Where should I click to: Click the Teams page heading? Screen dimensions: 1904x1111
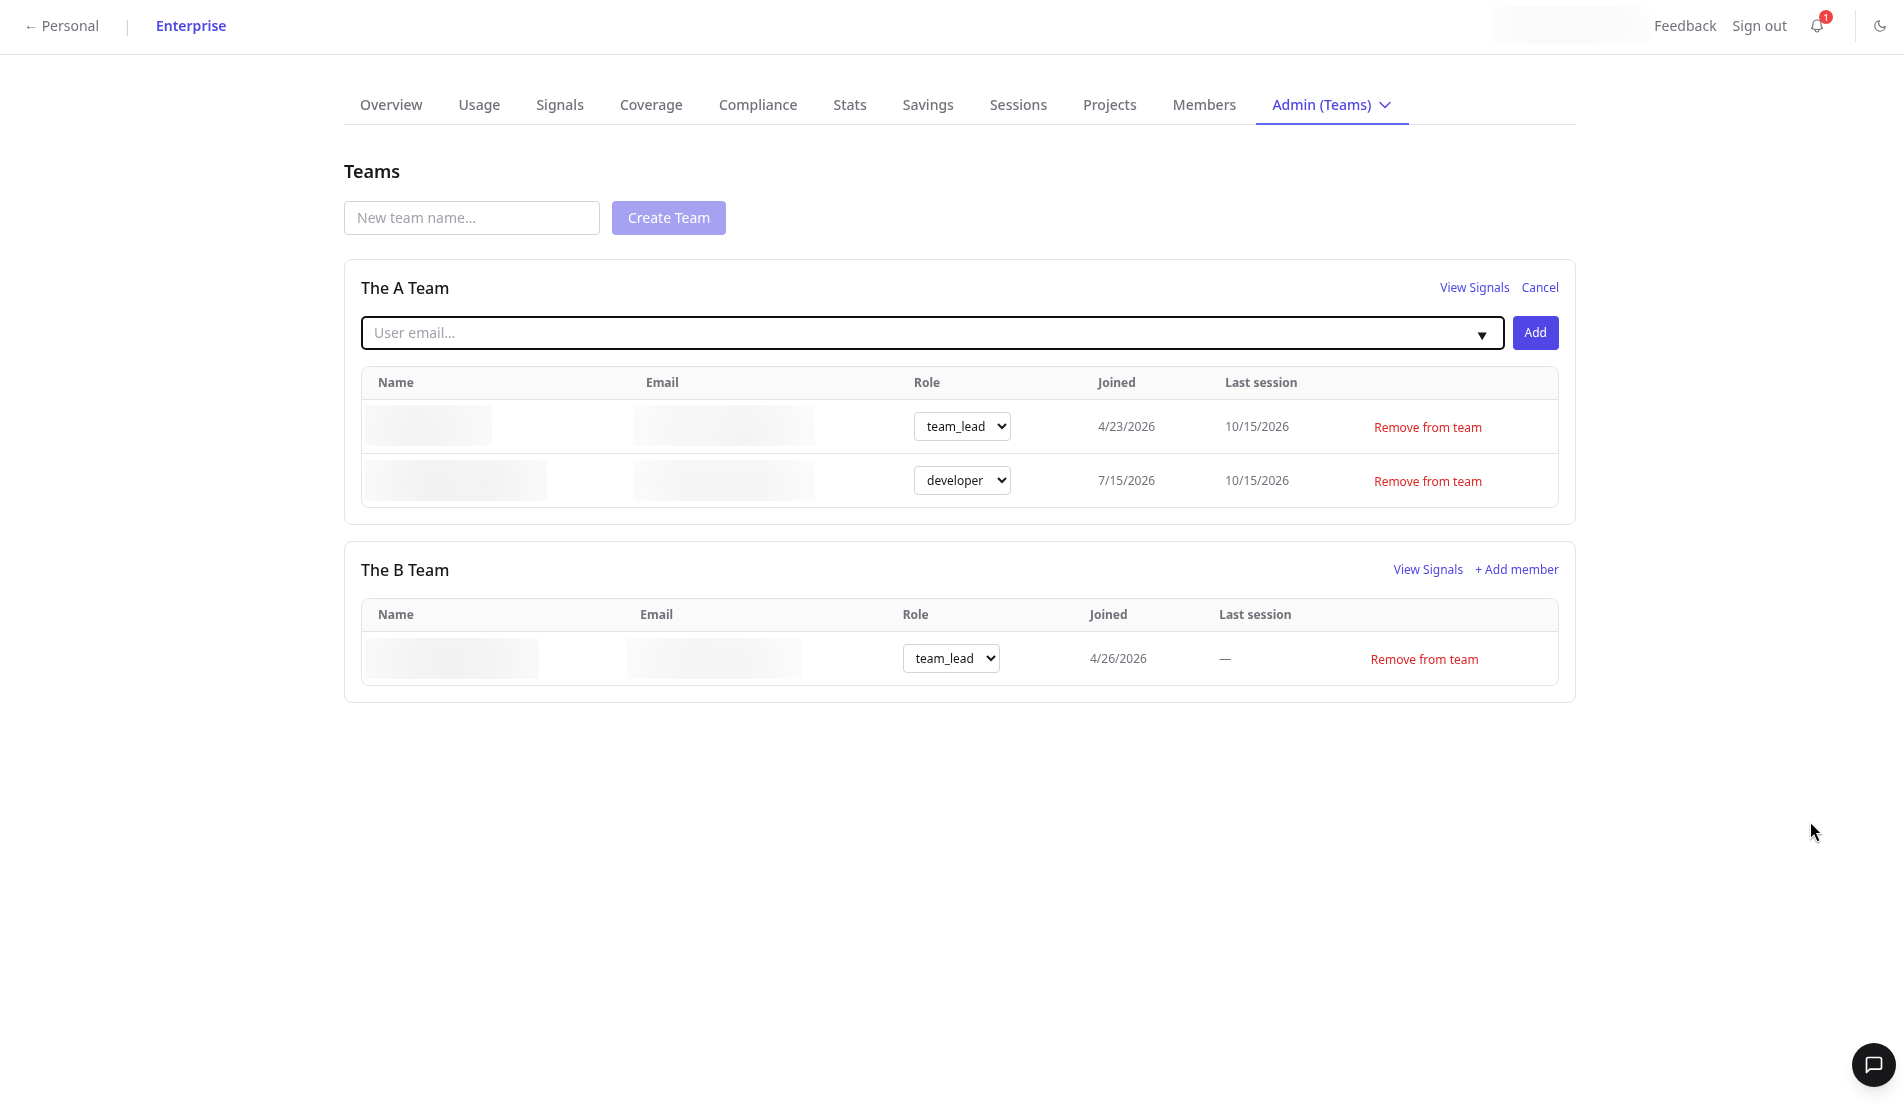tap(372, 172)
